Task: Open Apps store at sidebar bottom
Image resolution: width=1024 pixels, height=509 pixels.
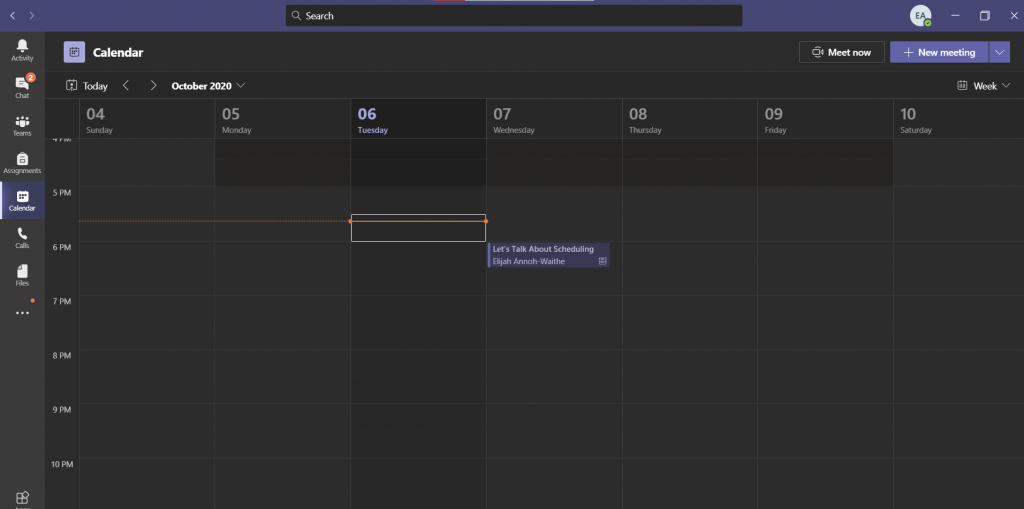Action: [22, 498]
